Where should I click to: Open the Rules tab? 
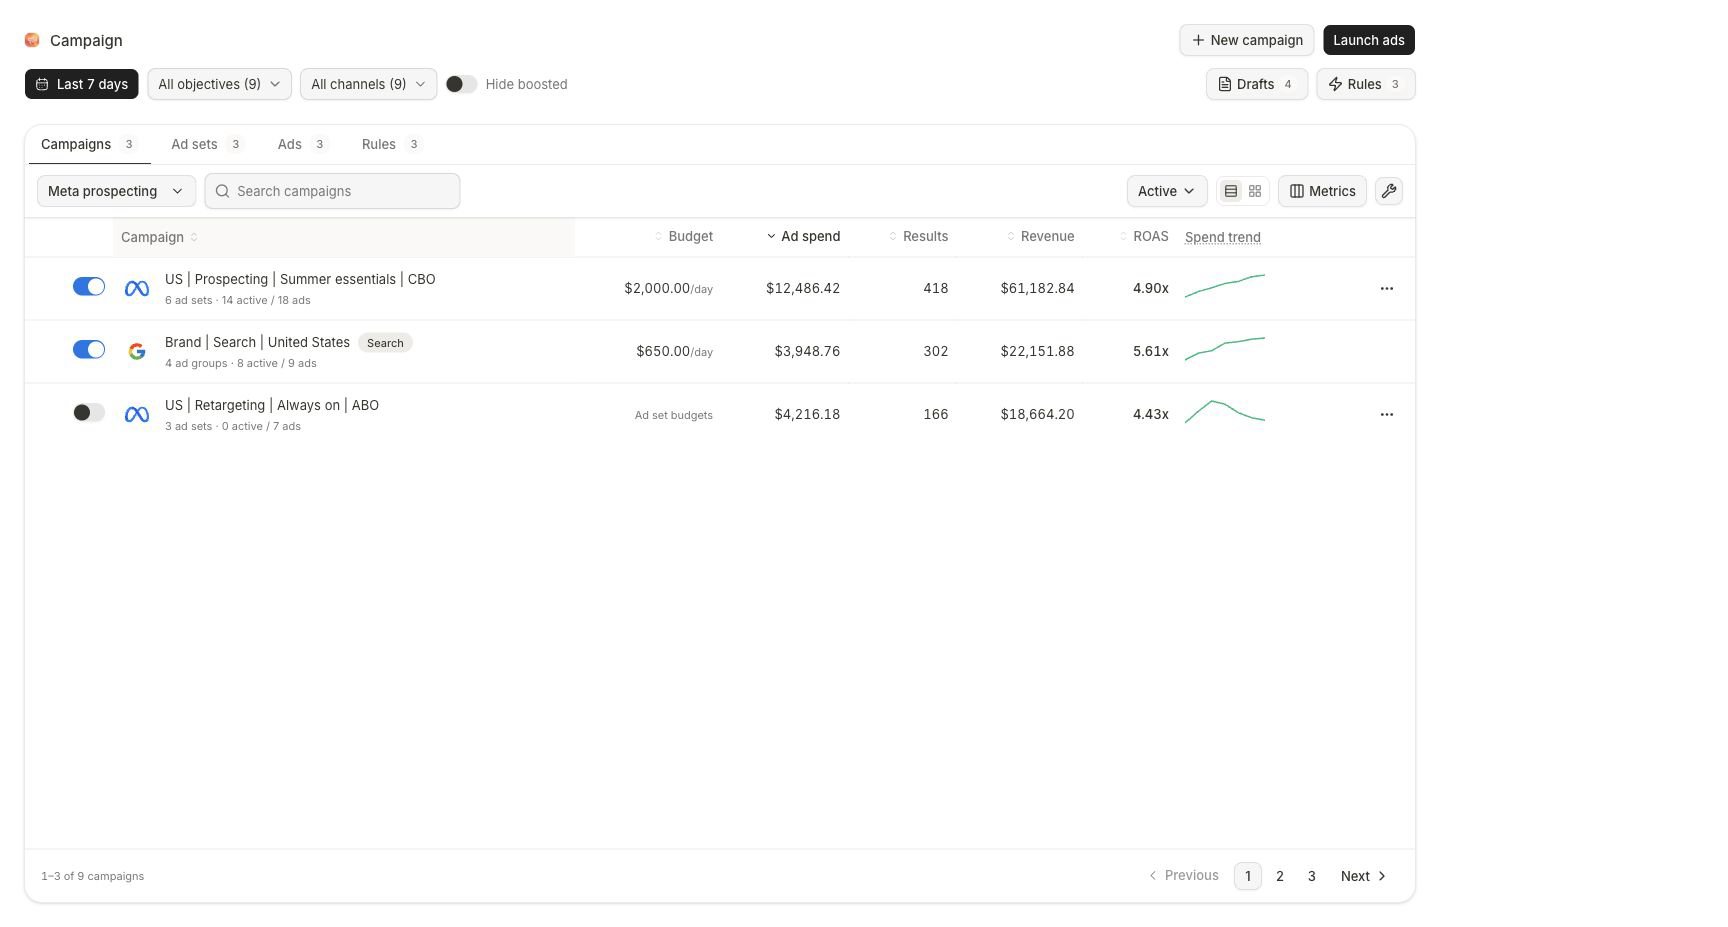click(x=390, y=144)
